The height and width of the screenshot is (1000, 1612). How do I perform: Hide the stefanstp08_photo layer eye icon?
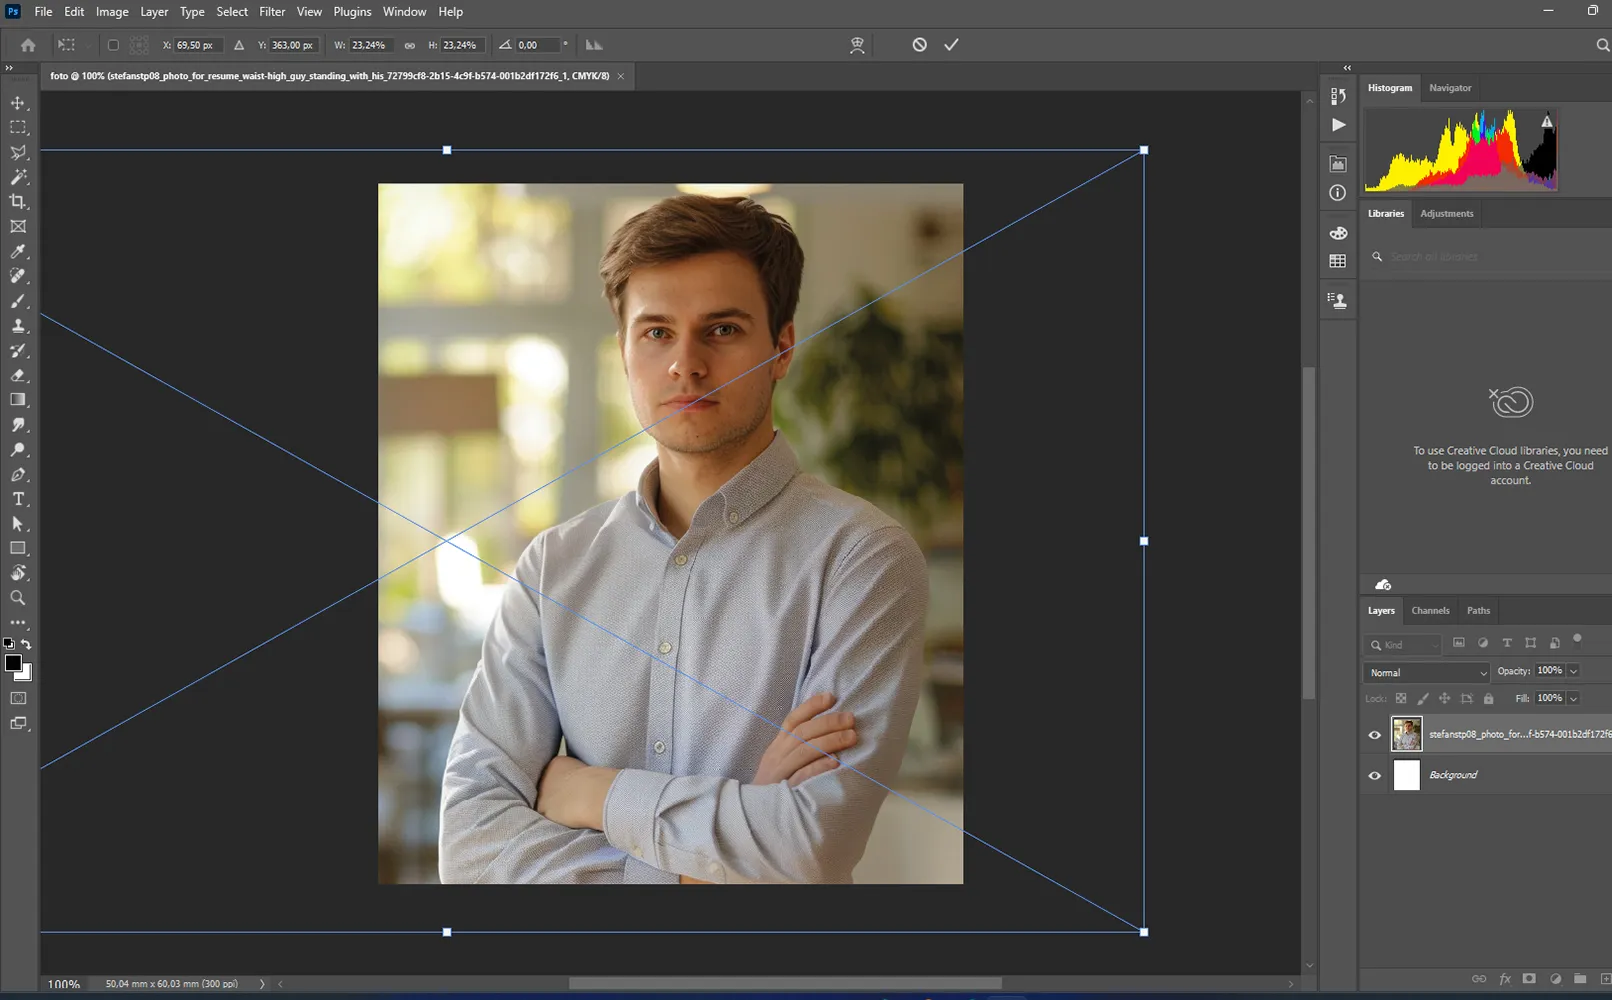click(1375, 735)
